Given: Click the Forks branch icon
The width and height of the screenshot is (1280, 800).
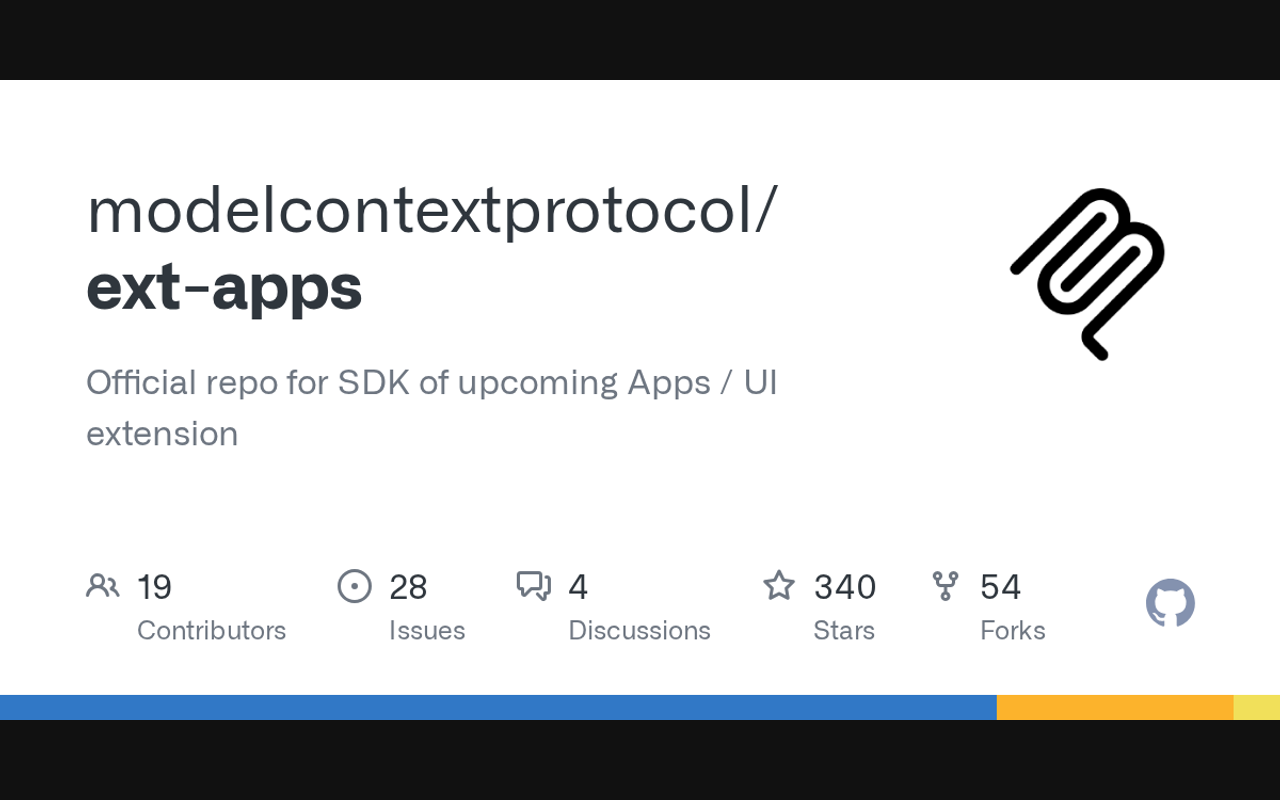Looking at the screenshot, I should tap(945, 586).
